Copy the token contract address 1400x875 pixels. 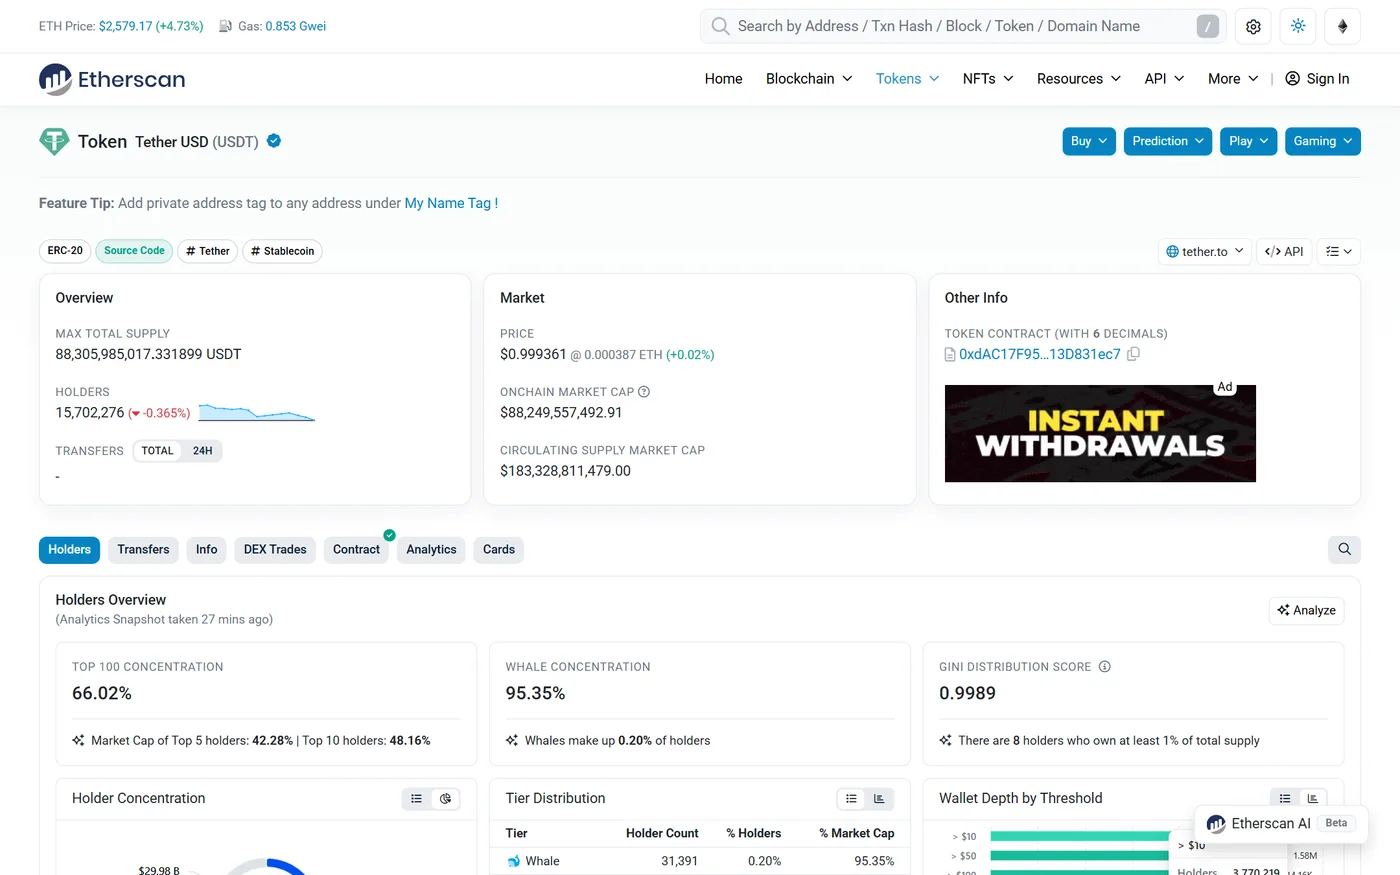pos(1133,354)
